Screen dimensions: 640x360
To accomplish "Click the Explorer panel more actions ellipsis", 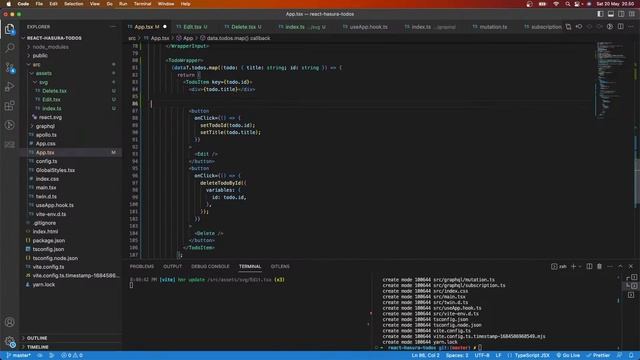I will (113, 27).
